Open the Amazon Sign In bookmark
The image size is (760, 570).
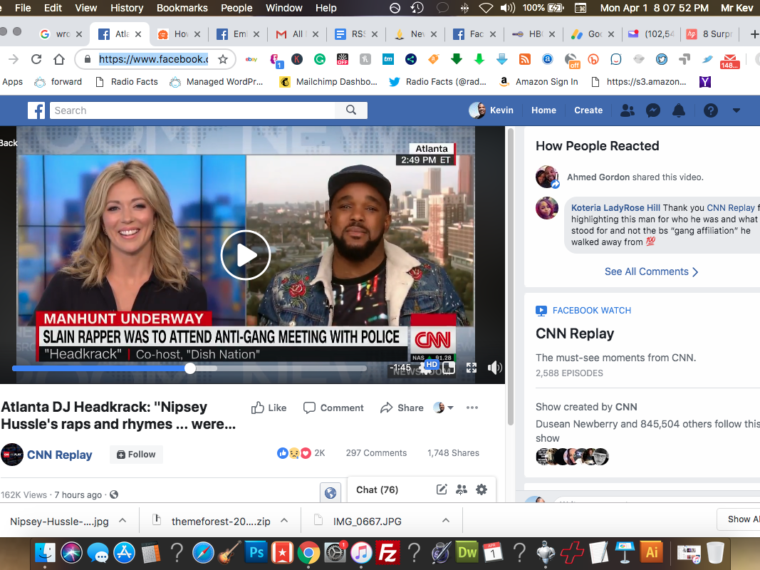point(539,82)
